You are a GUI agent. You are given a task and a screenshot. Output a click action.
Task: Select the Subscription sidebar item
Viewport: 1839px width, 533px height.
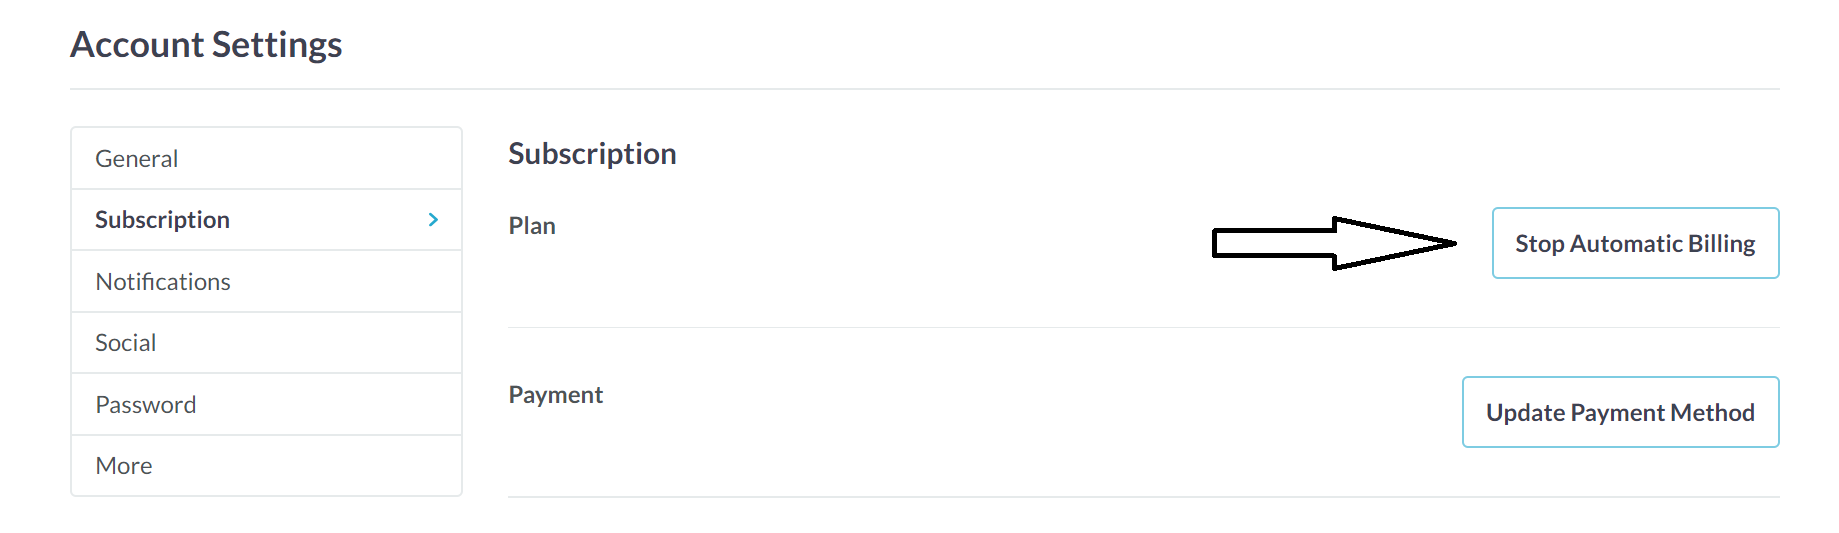tap(163, 220)
